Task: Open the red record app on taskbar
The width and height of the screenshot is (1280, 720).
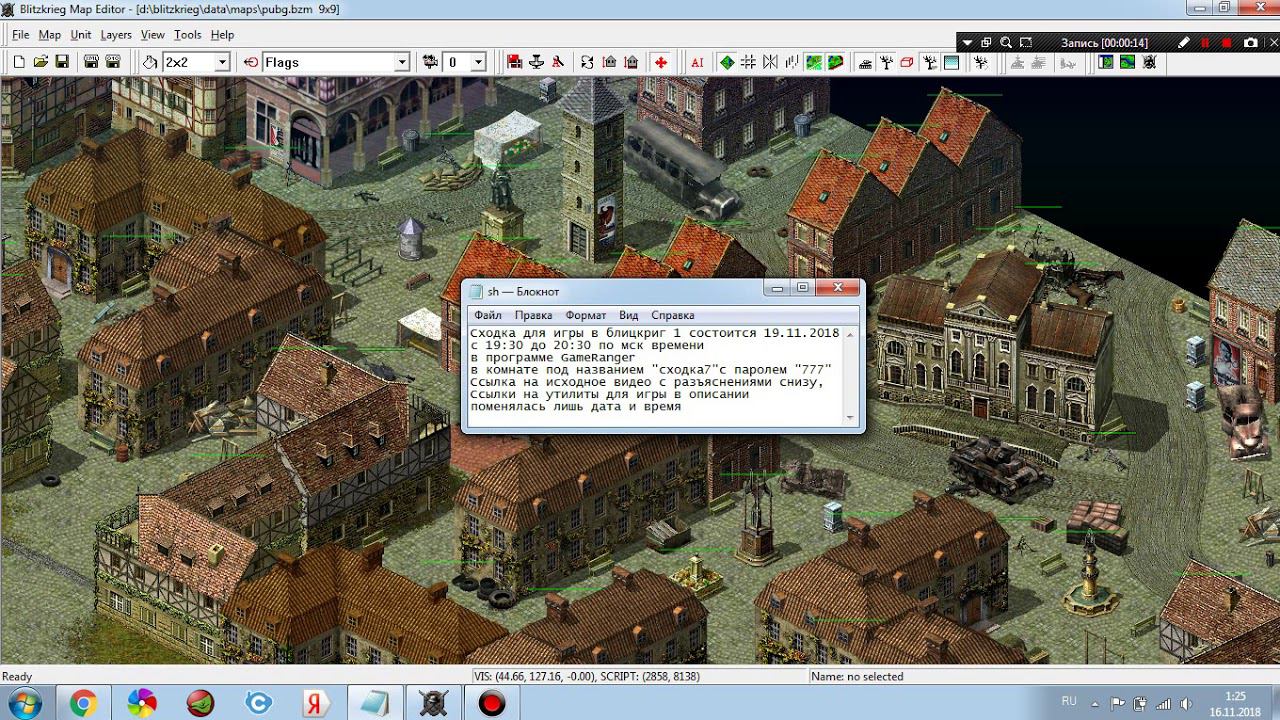Action: pos(491,703)
